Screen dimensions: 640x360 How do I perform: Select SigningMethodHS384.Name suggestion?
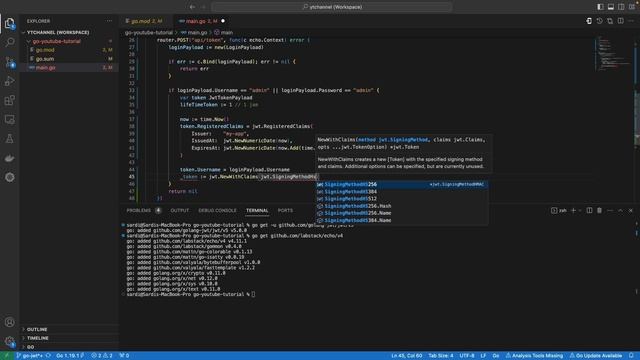[402, 220]
